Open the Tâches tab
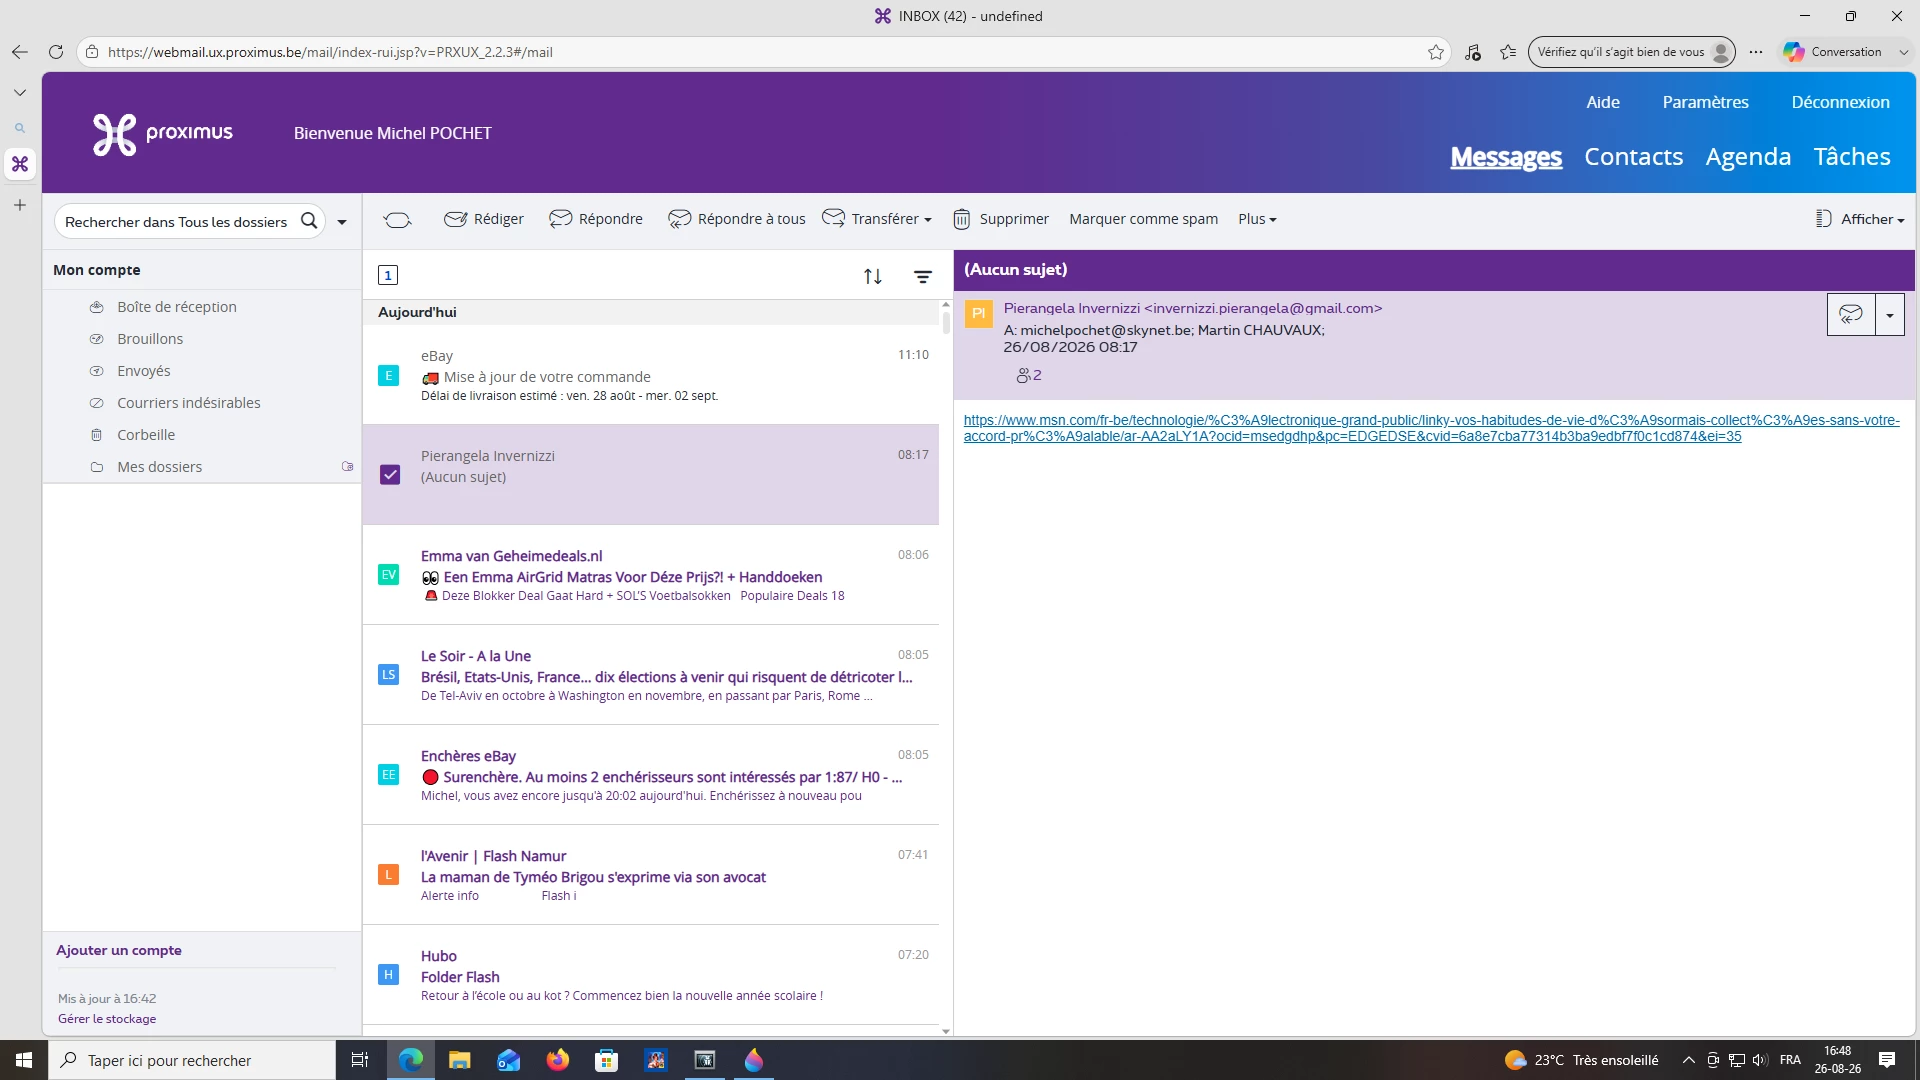Viewport: 1920px width, 1080px height. (1852, 157)
